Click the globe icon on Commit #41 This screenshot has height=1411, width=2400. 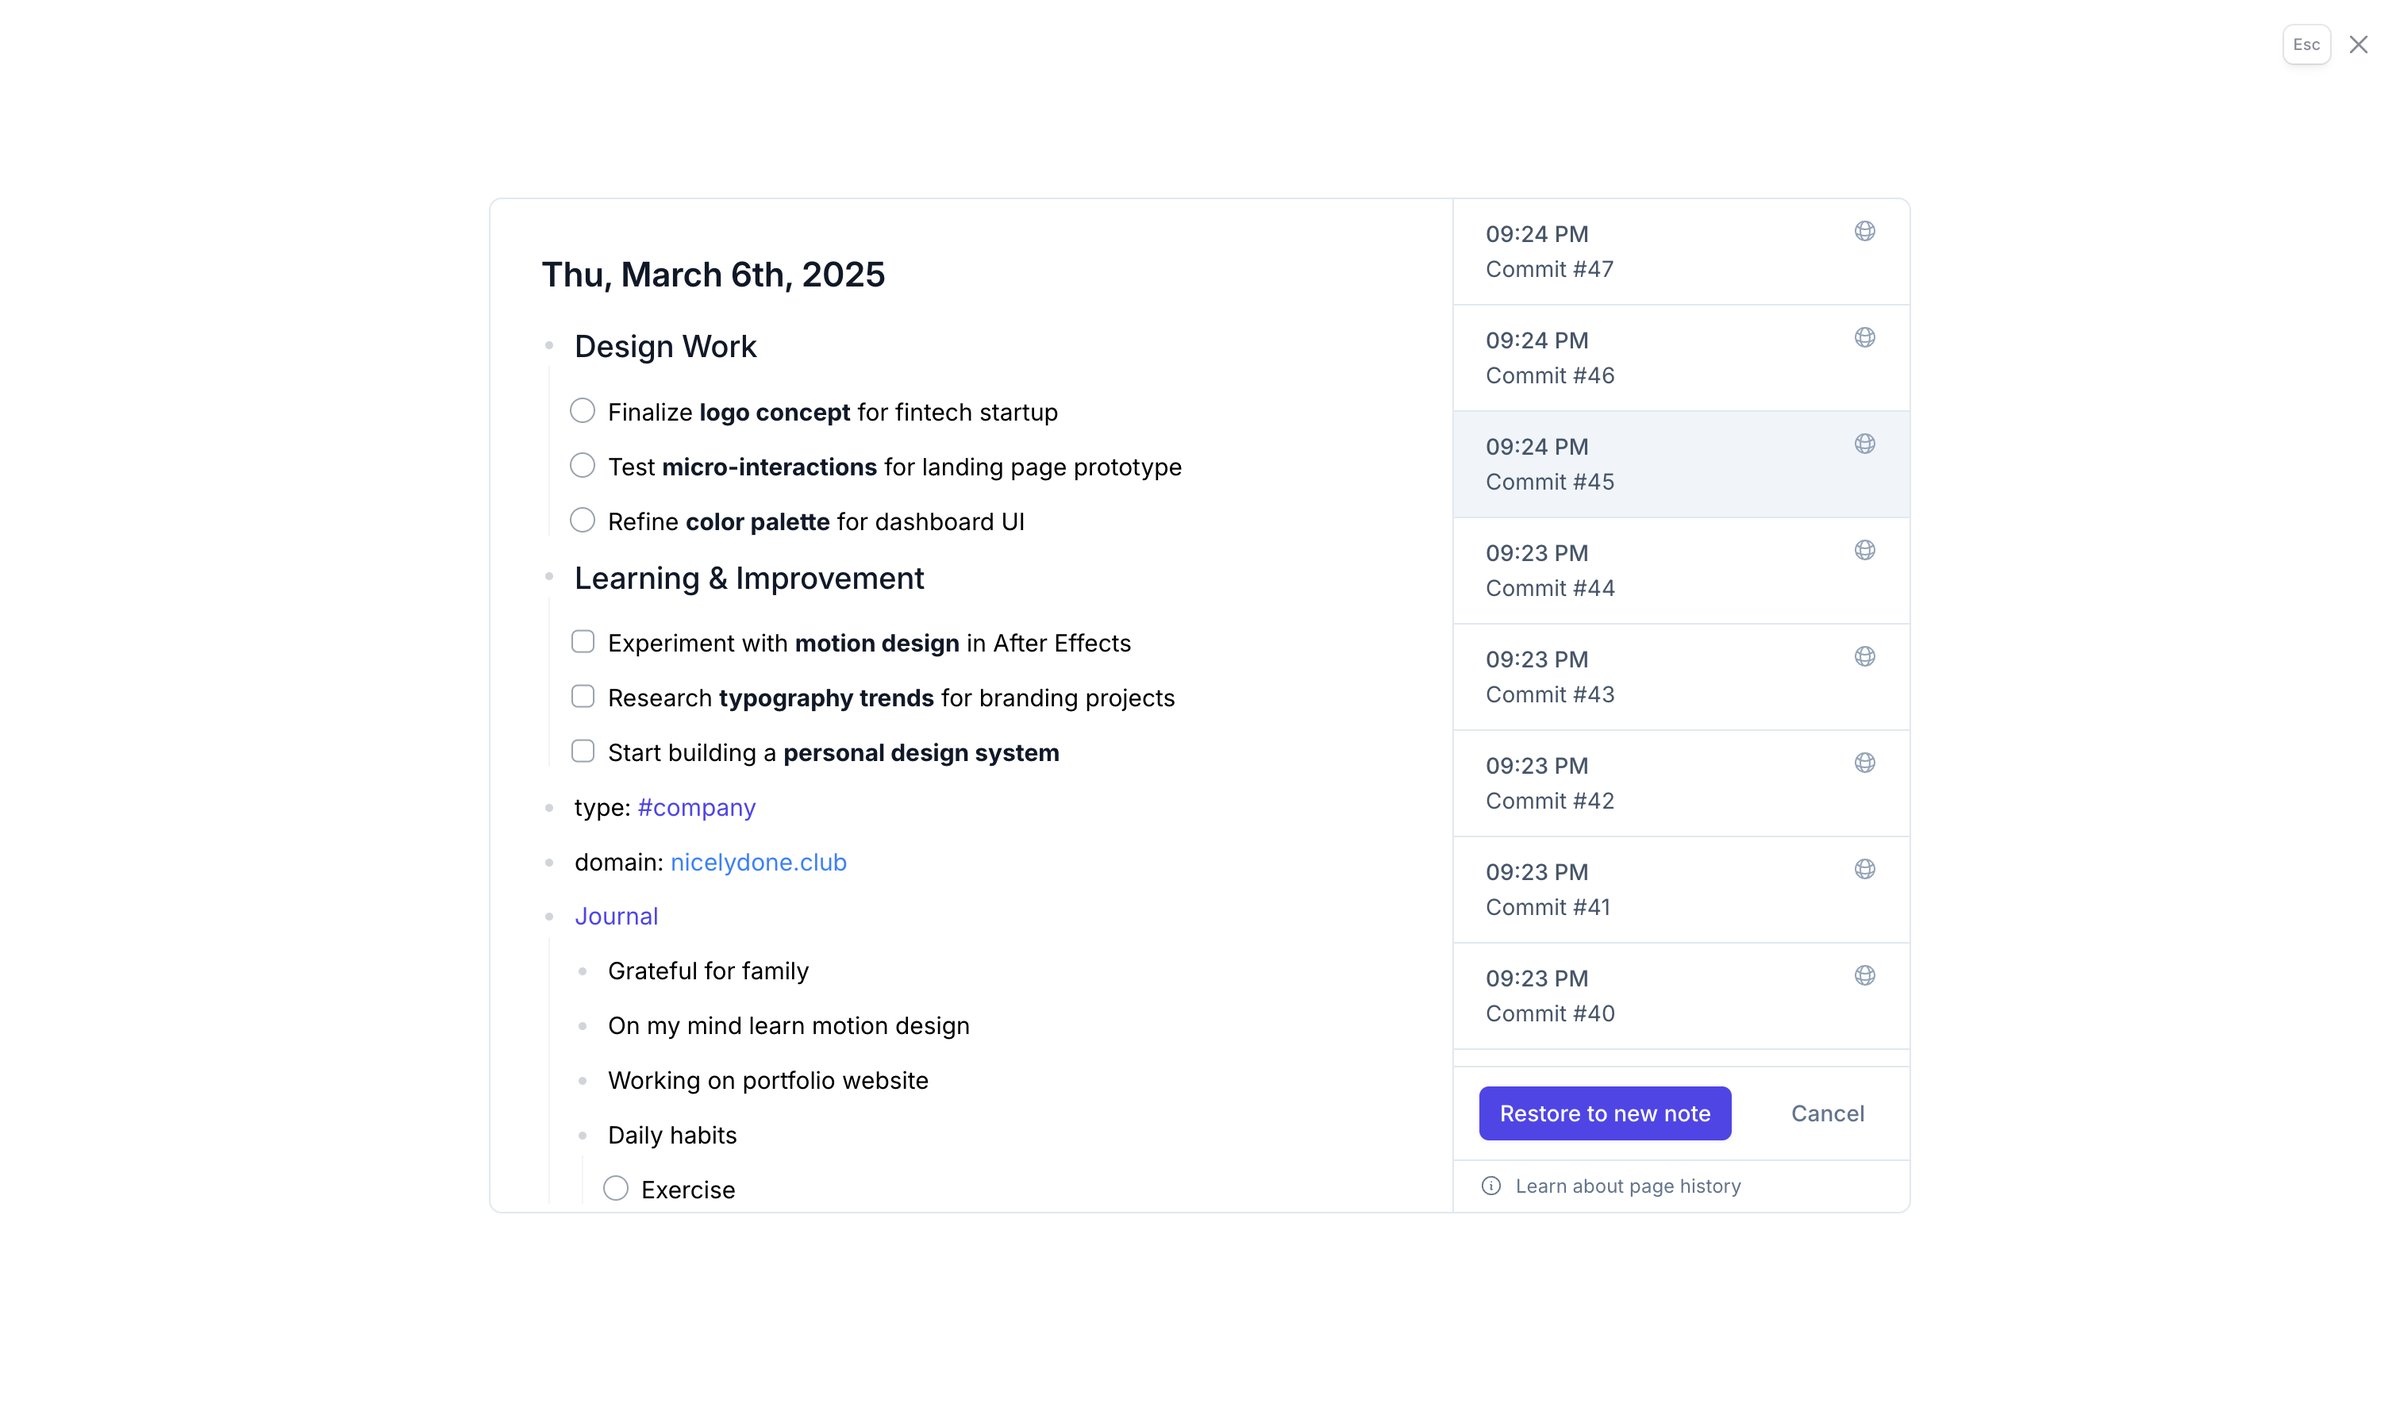[x=1864, y=869]
